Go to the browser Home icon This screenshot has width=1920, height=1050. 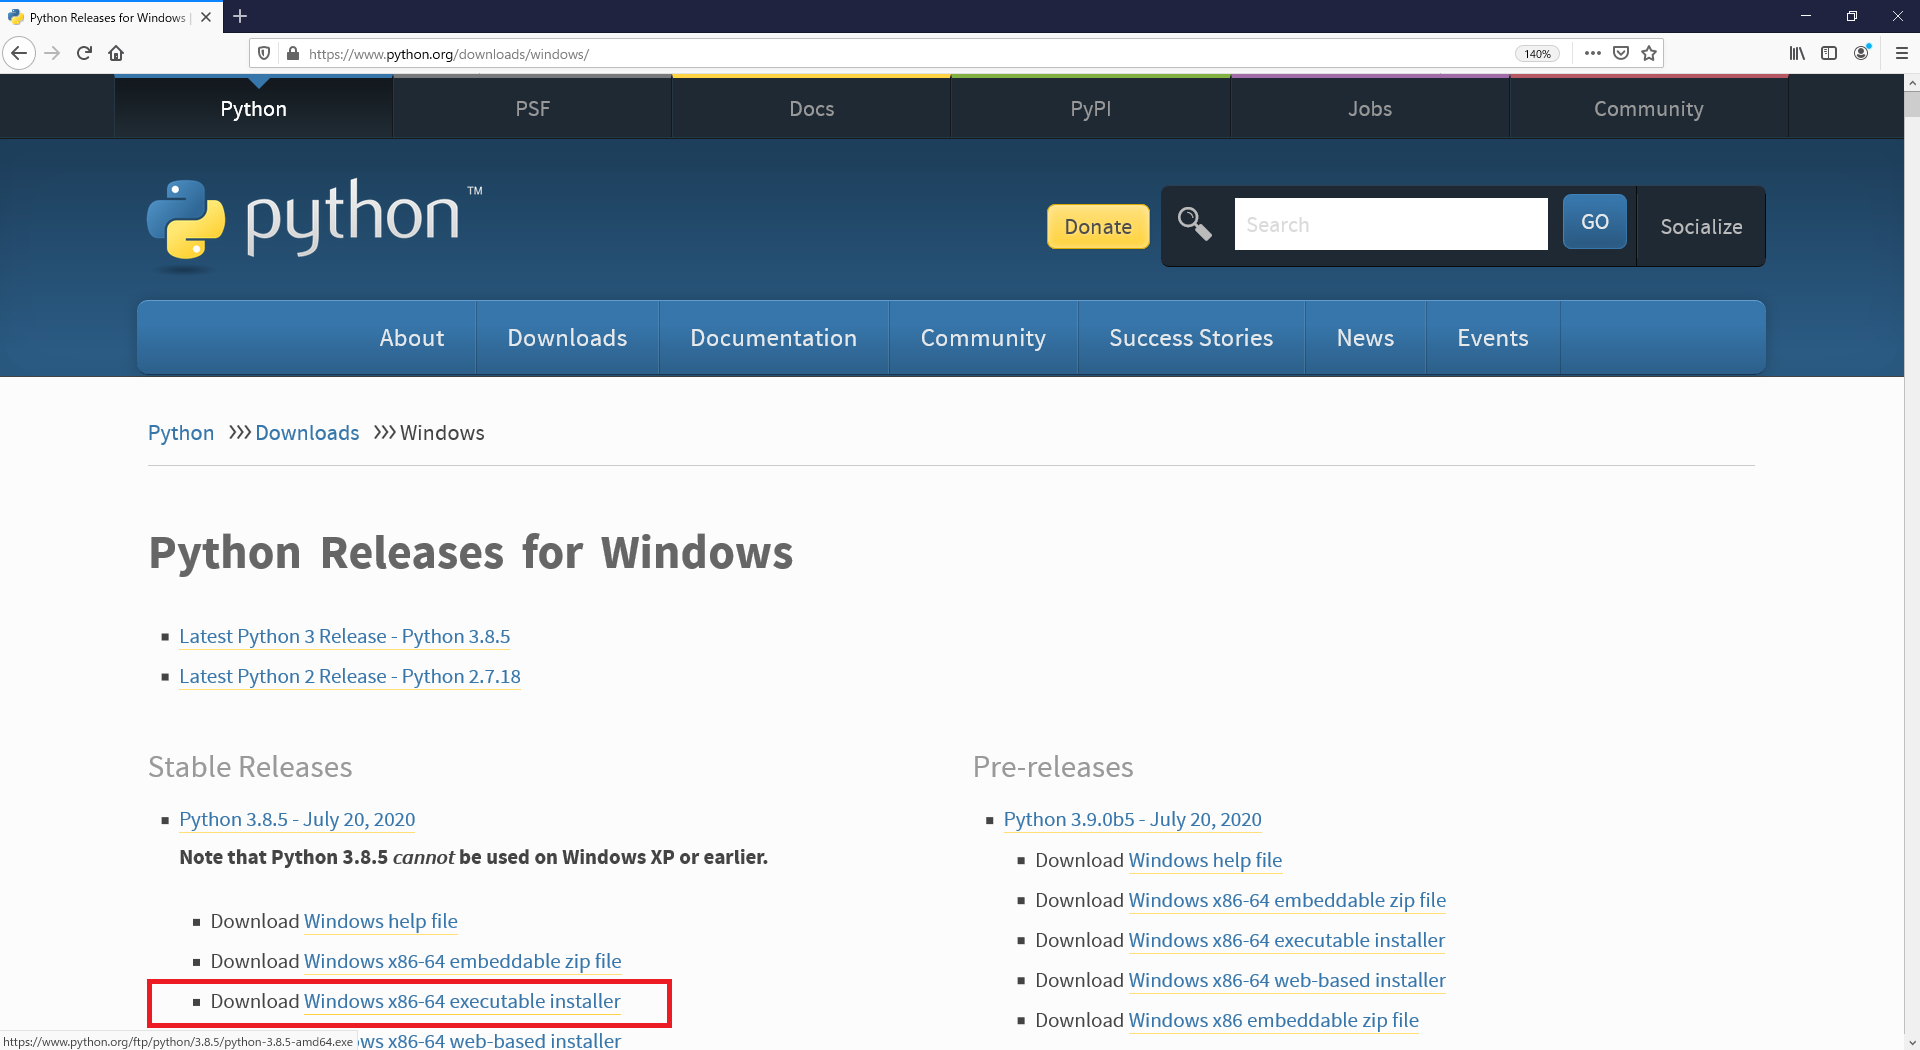tap(116, 53)
